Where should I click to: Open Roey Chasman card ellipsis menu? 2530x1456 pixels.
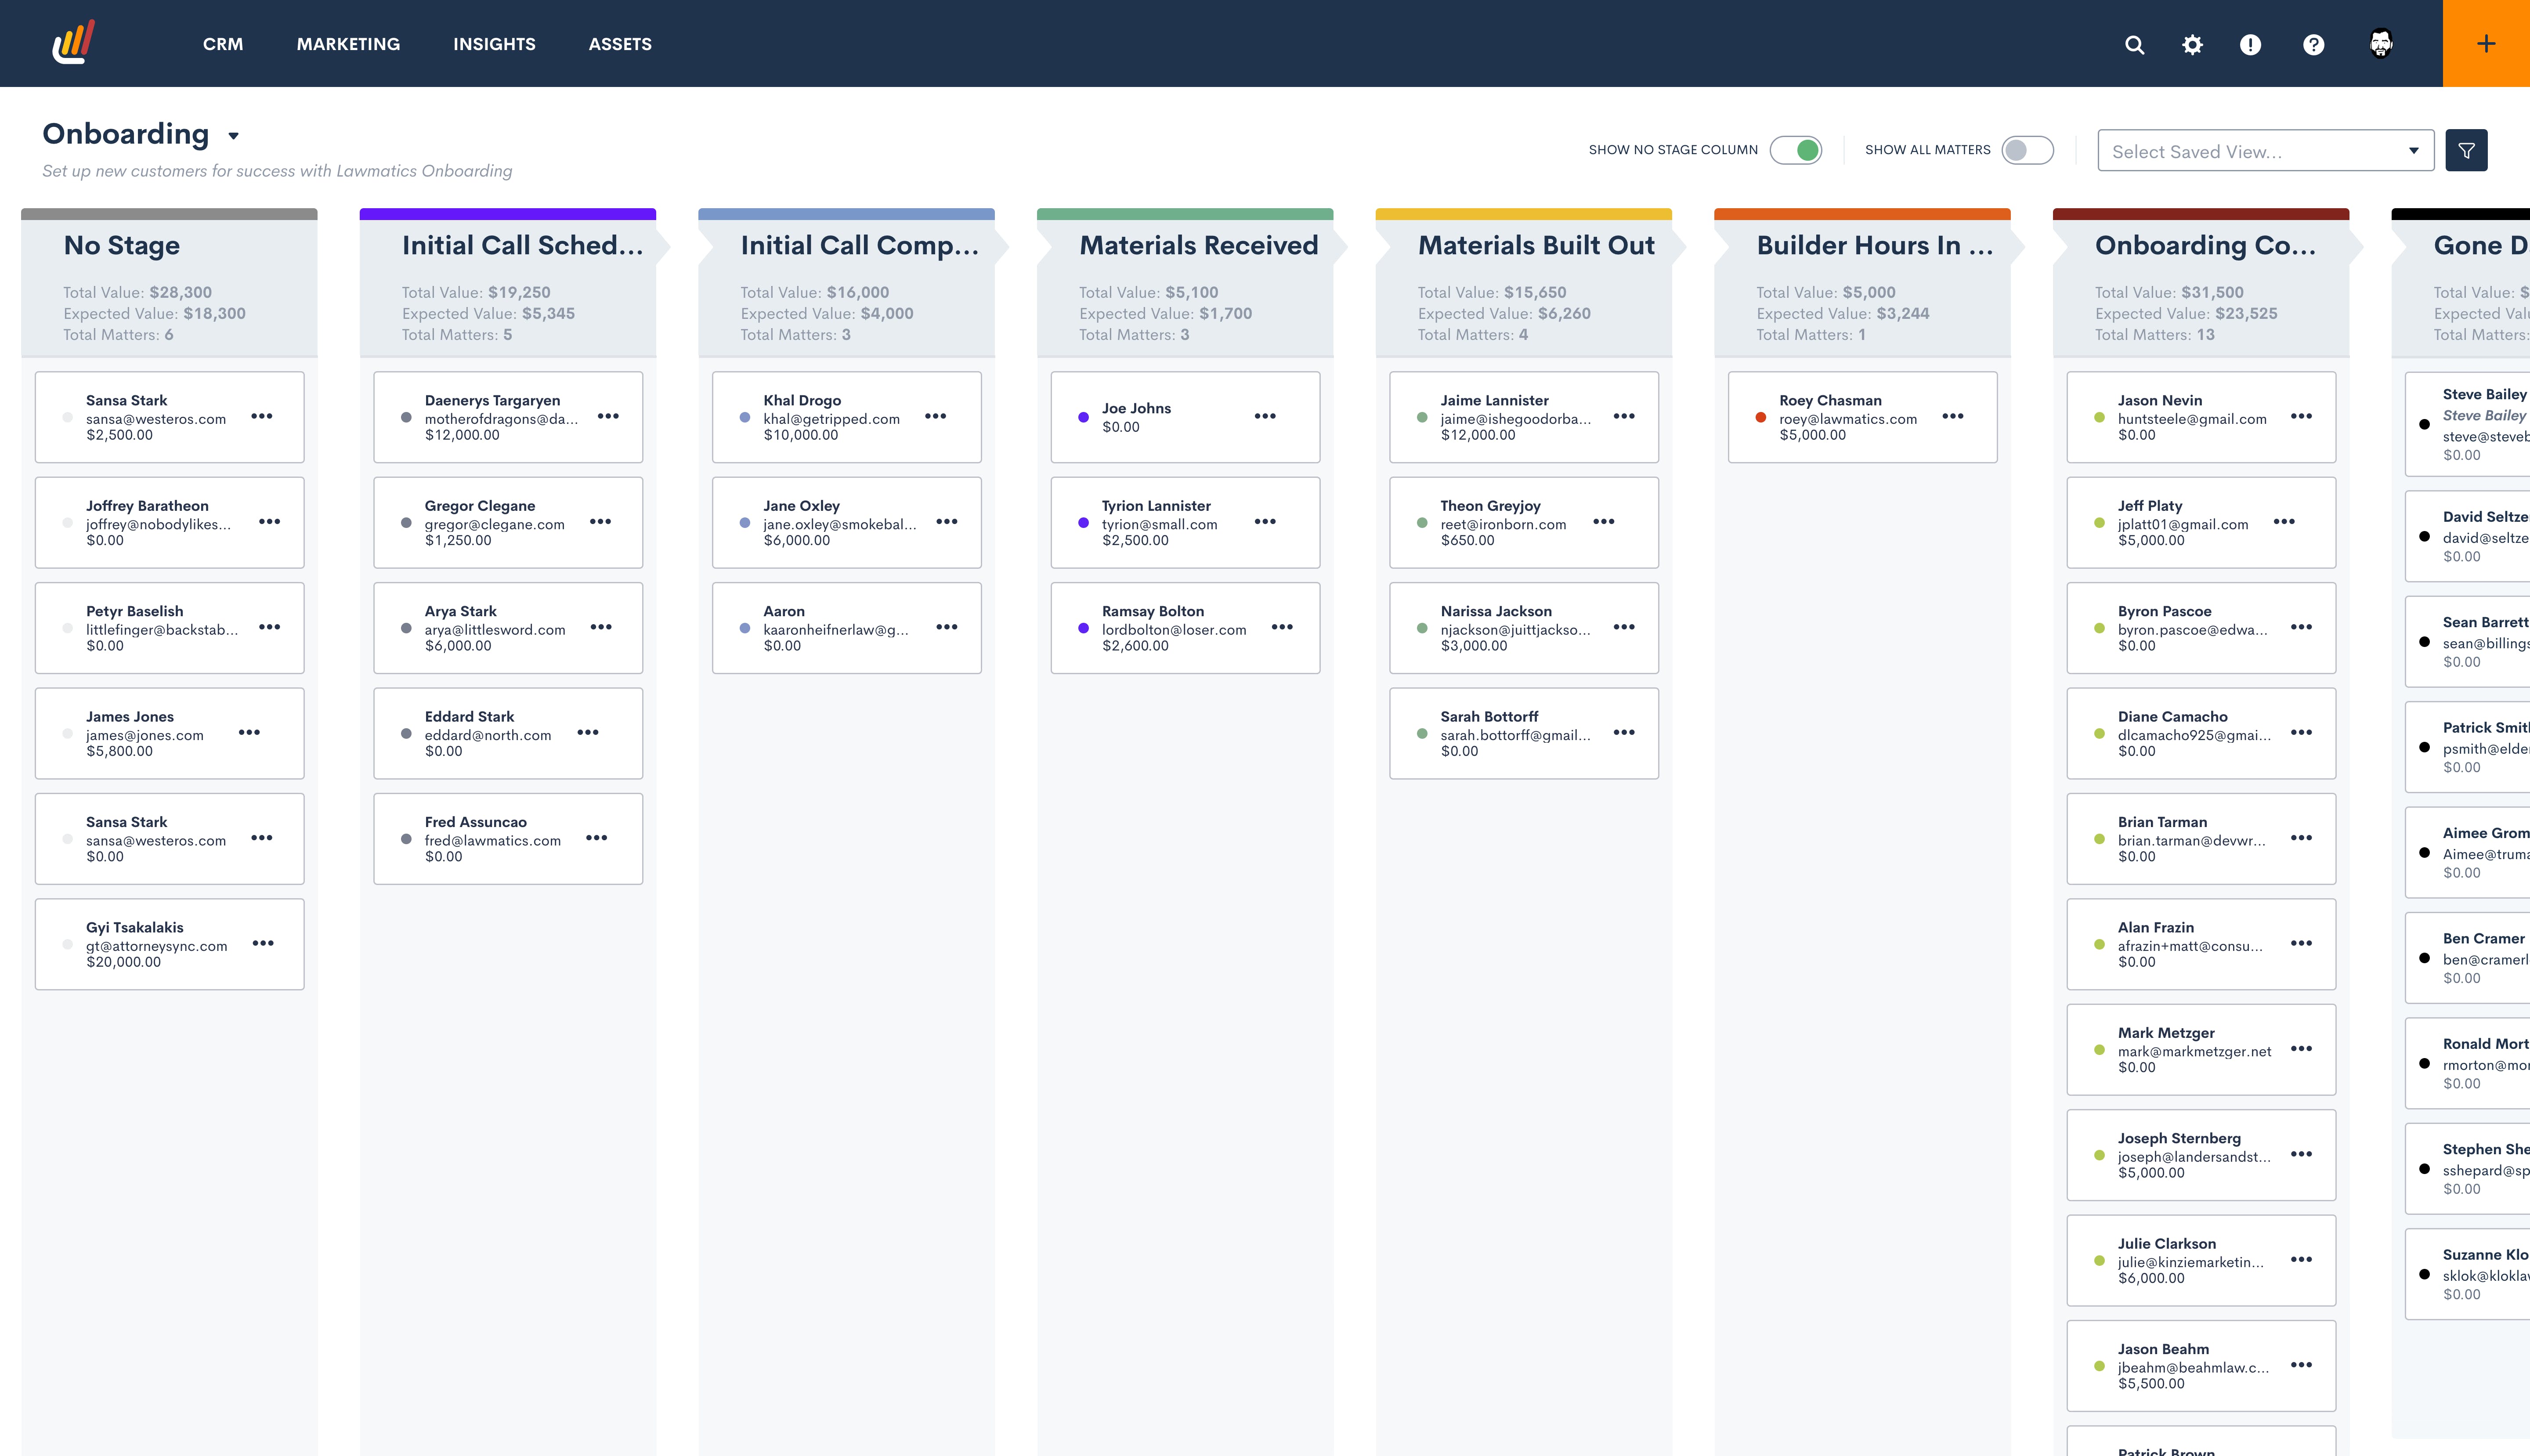1952,416
